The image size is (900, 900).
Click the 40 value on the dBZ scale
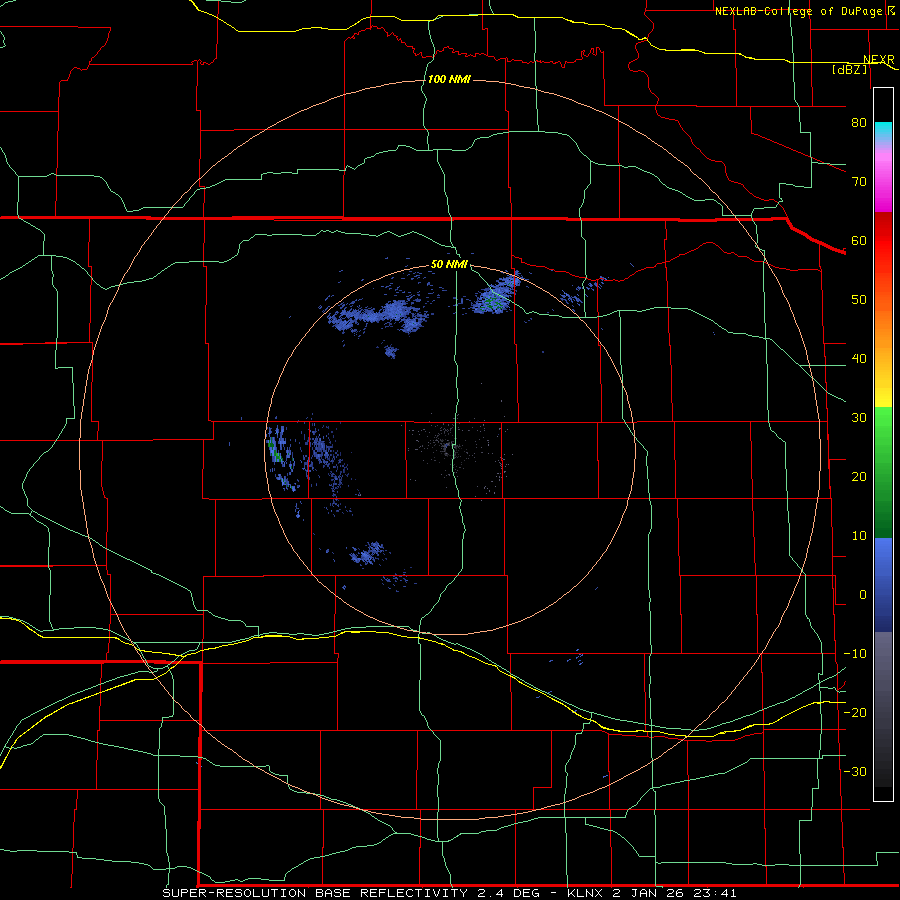tap(859, 359)
